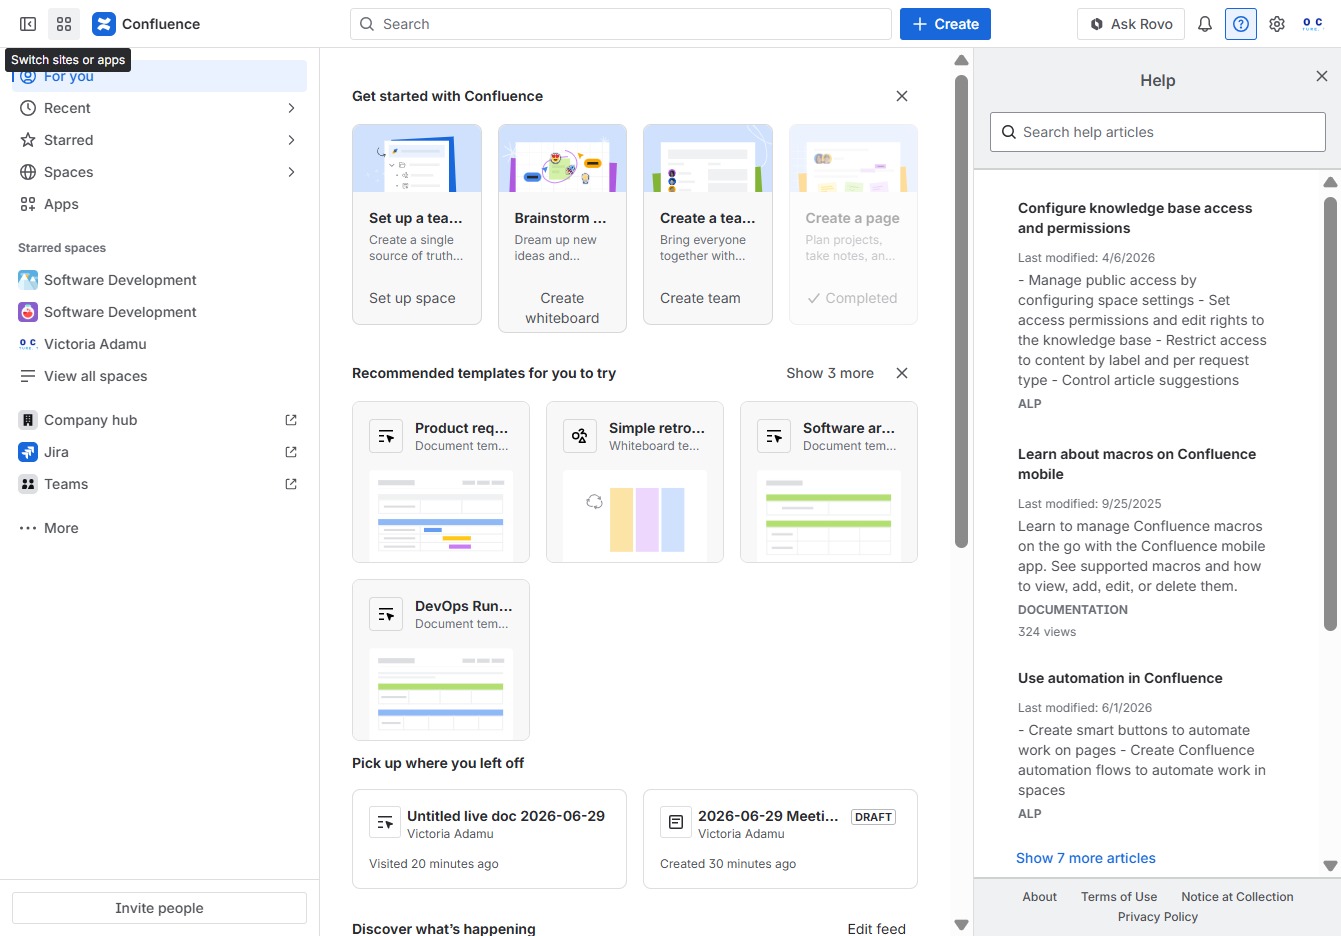Toggle the Help question mark icon

point(1241,24)
